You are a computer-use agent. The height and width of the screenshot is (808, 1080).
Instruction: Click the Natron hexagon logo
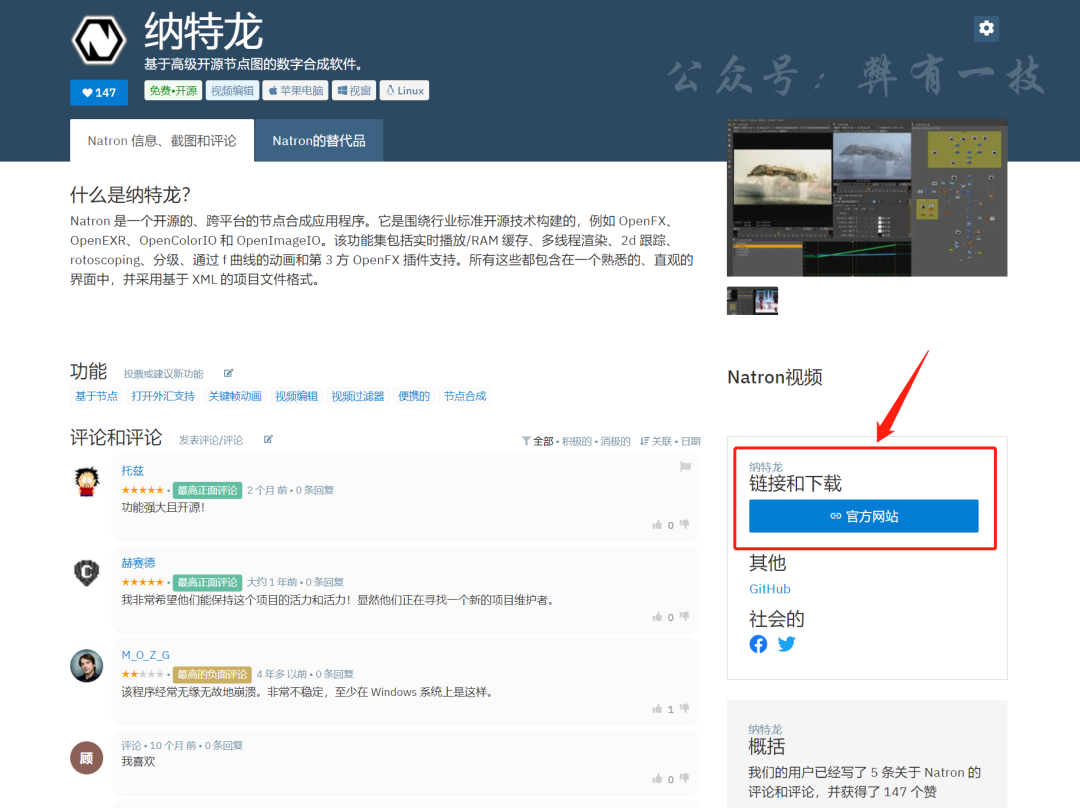click(x=98, y=40)
